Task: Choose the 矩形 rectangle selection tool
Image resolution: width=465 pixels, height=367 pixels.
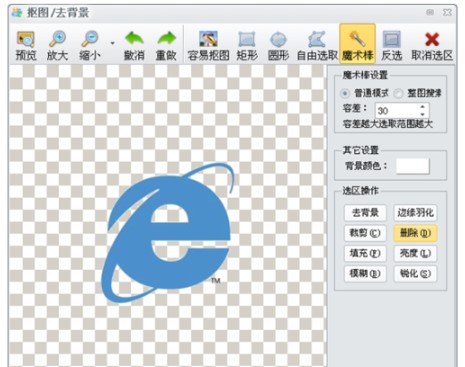Action: [x=247, y=45]
